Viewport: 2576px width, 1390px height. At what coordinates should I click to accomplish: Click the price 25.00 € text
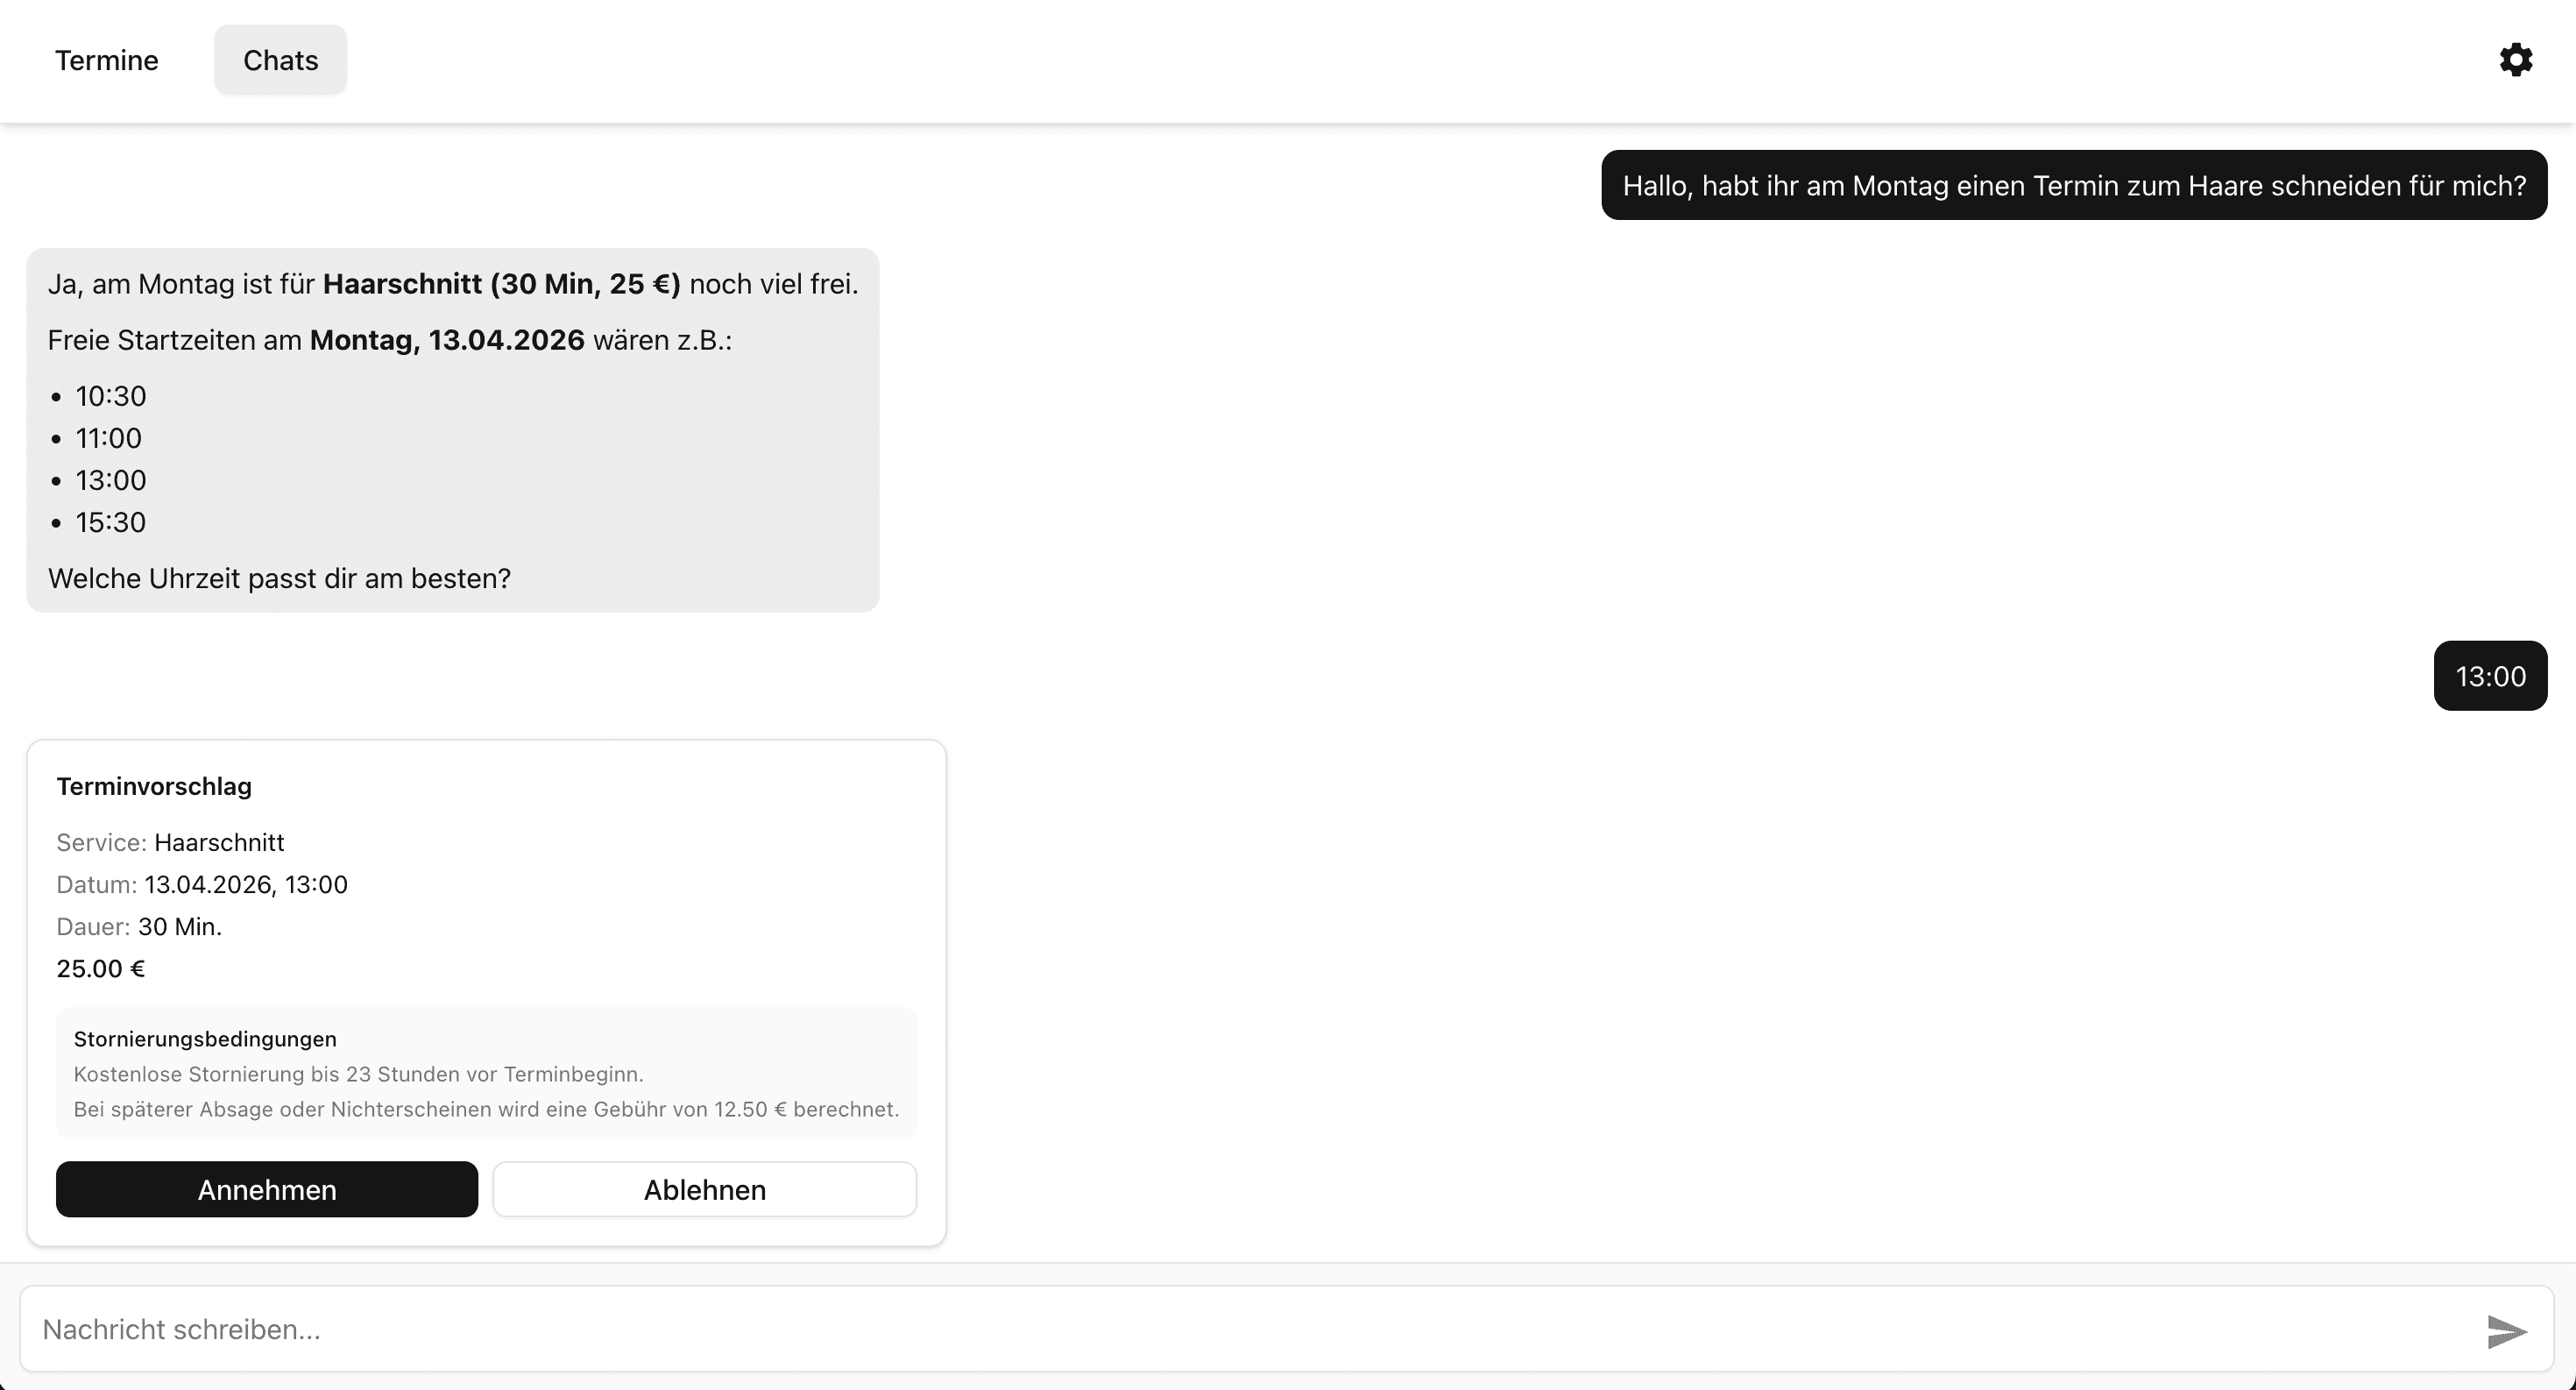coord(99,968)
